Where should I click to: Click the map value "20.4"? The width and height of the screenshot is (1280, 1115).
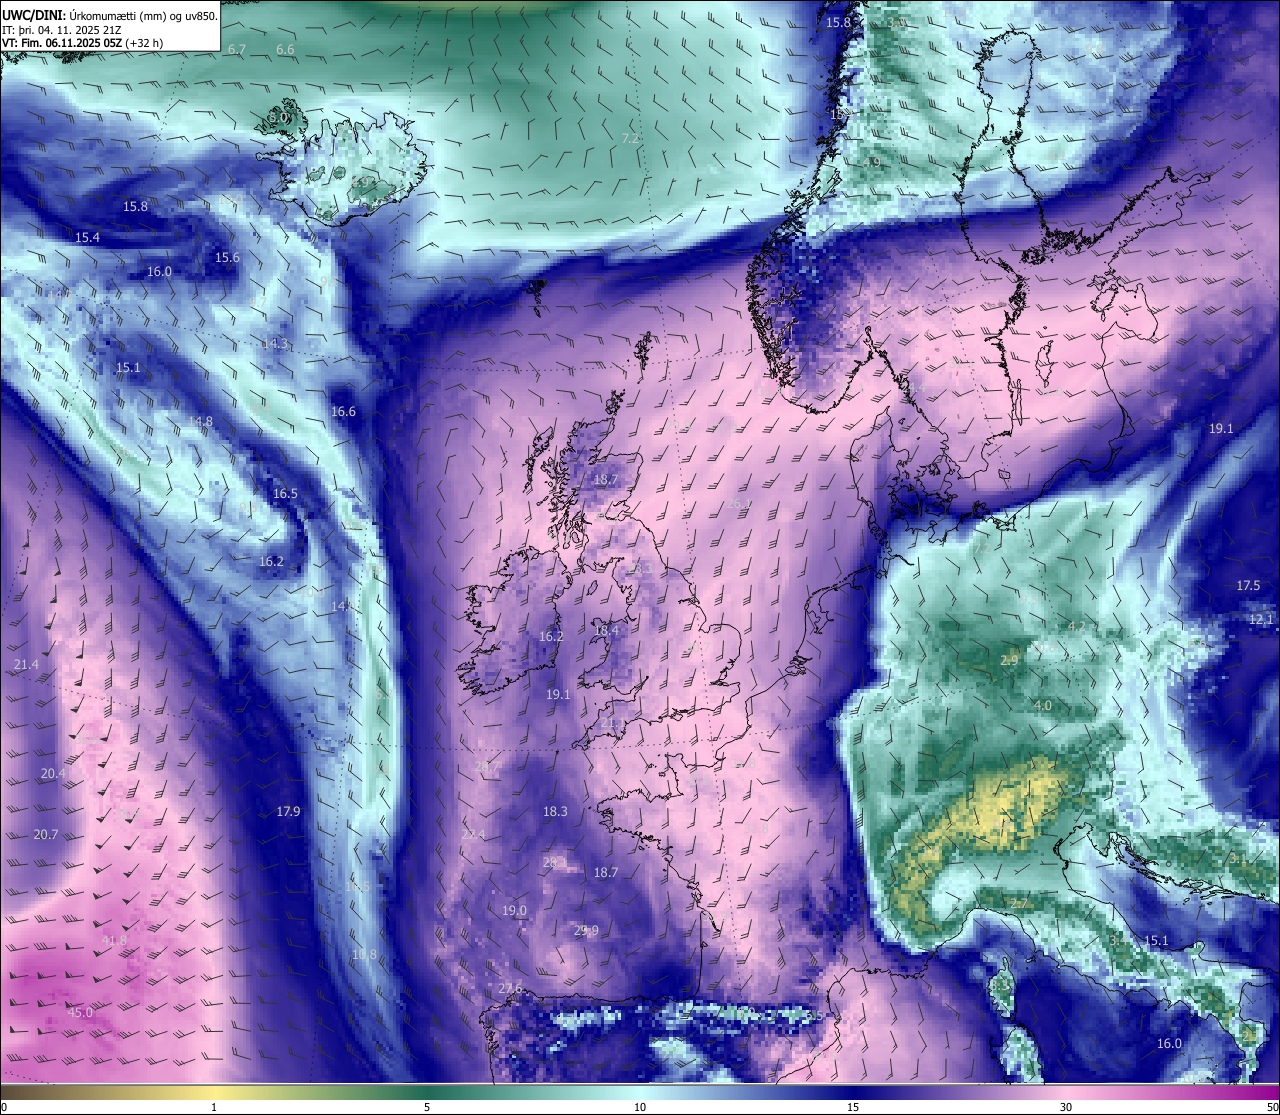53,773
